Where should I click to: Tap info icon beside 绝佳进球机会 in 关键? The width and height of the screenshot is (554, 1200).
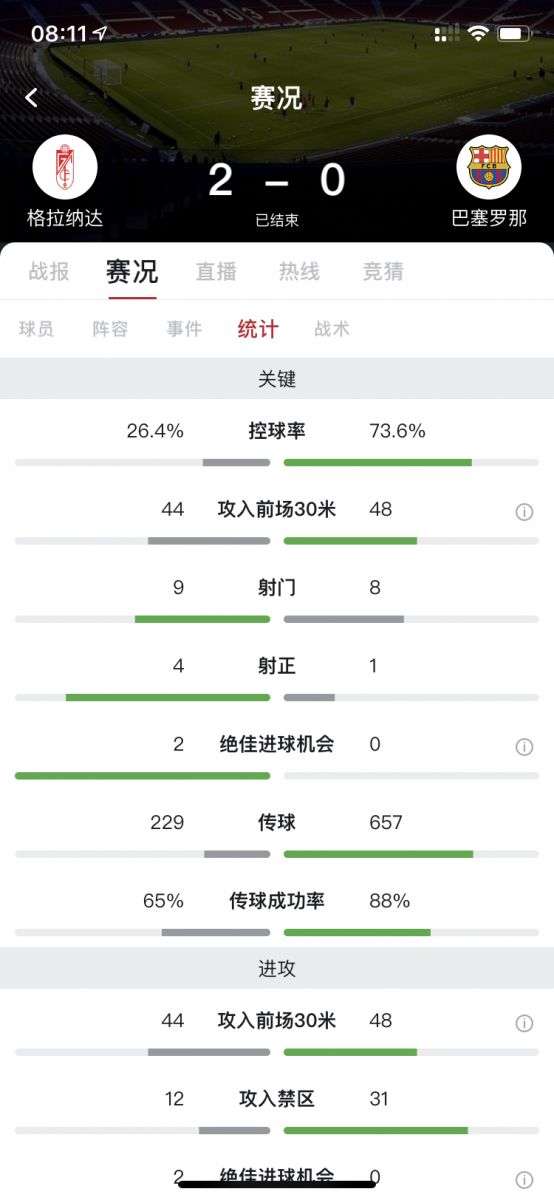pyautogui.click(x=524, y=747)
